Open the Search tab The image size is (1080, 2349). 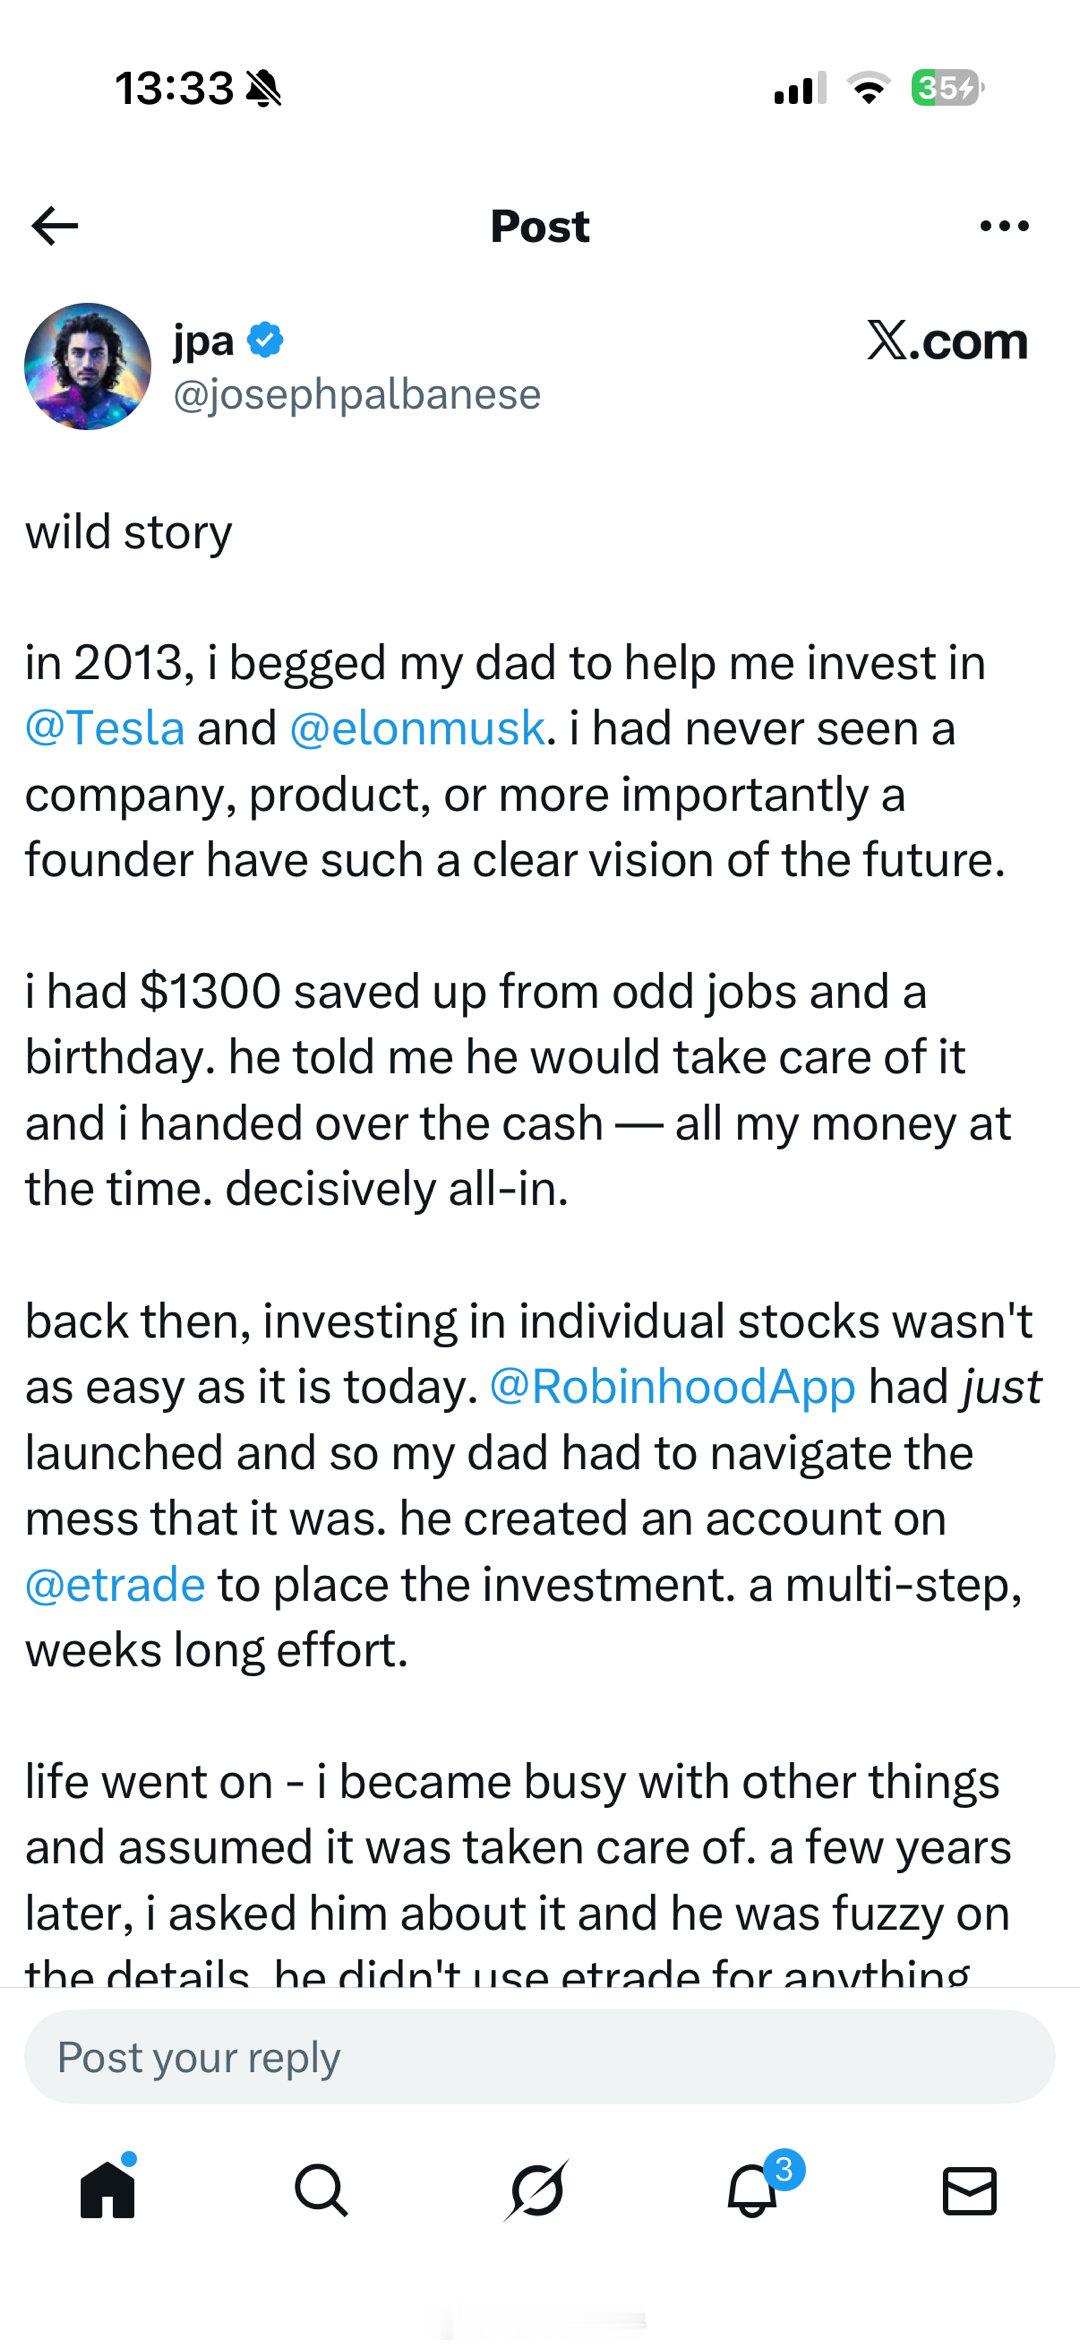(321, 2190)
